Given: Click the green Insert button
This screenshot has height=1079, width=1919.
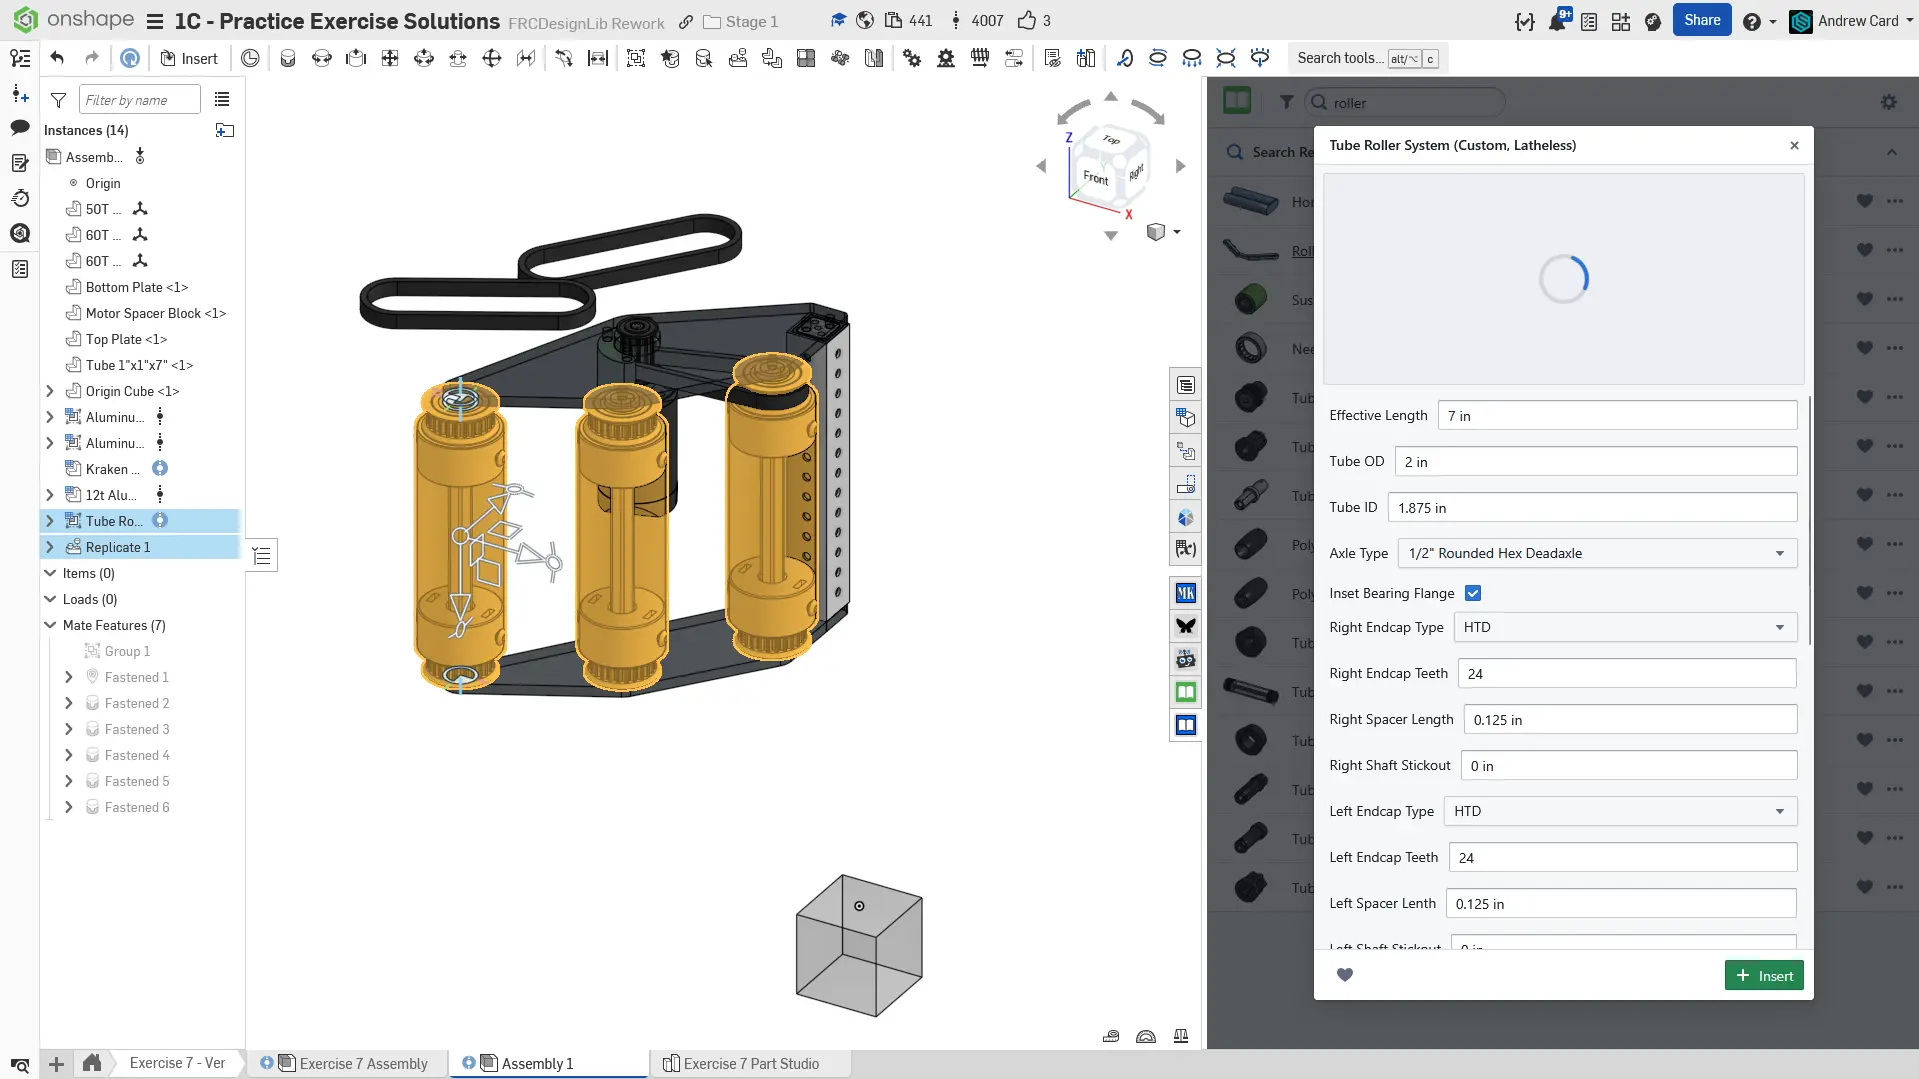Looking at the screenshot, I should pos(1764,975).
